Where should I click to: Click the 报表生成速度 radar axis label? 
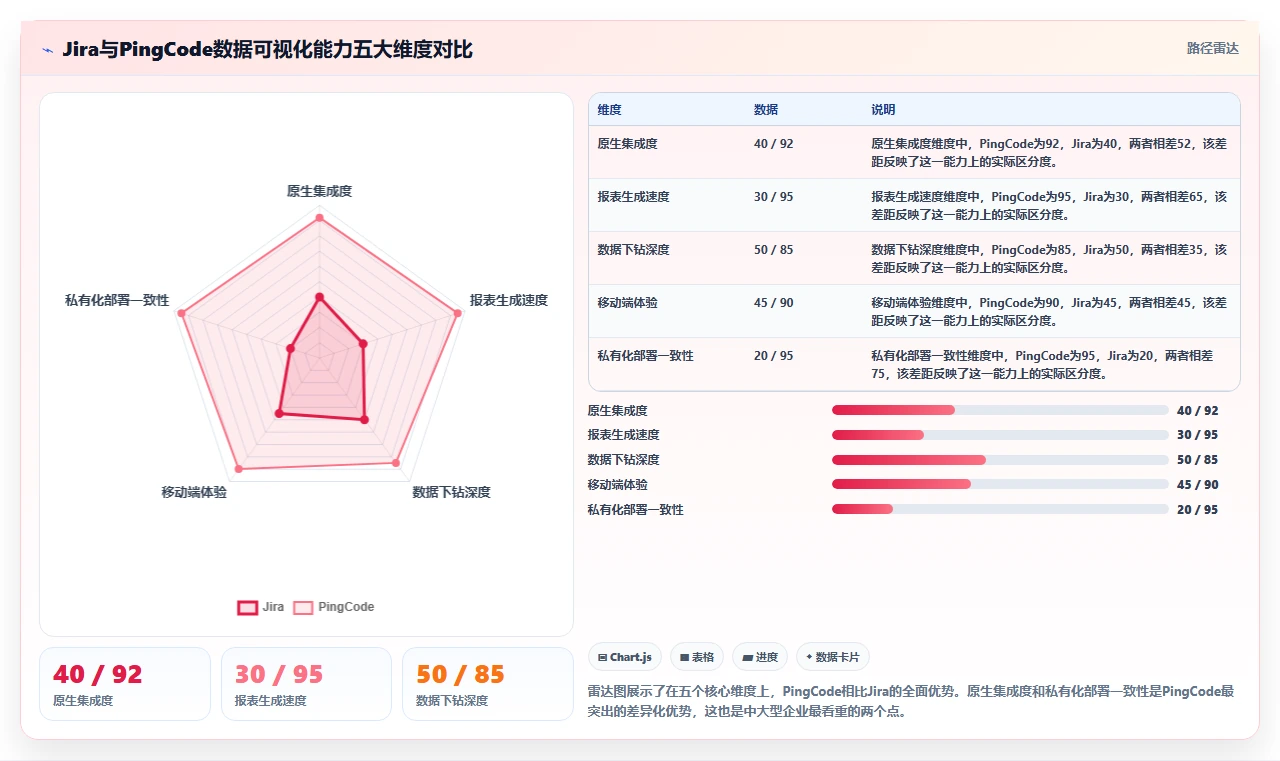pyautogui.click(x=509, y=300)
